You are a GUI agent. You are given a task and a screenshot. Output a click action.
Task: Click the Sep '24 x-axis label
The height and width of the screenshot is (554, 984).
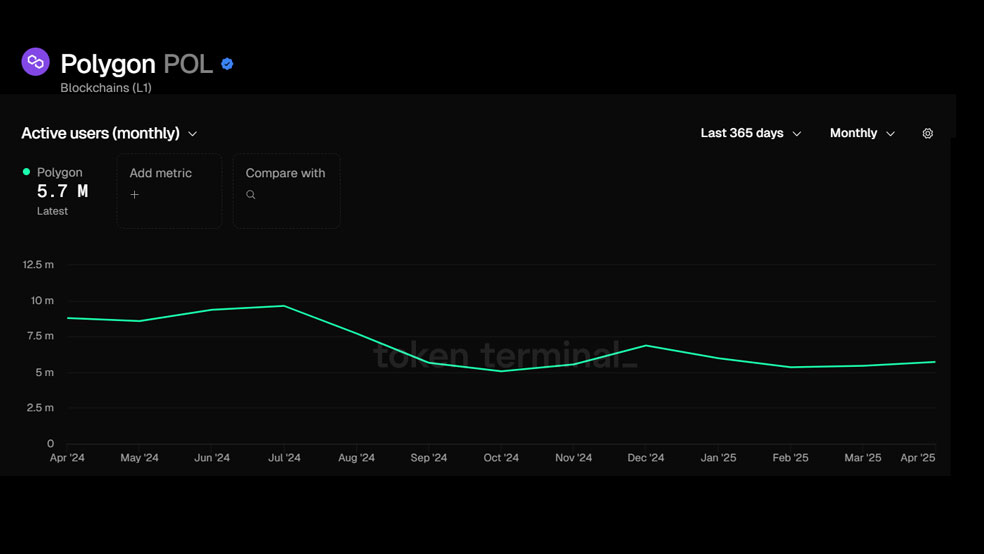click(x=429, y=458)
